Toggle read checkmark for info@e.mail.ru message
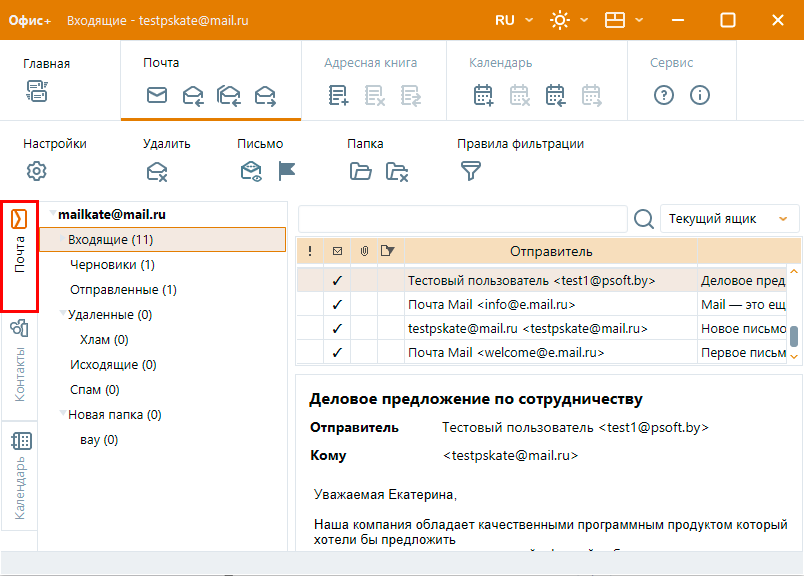The image size is (804, 576). [337, 304]
